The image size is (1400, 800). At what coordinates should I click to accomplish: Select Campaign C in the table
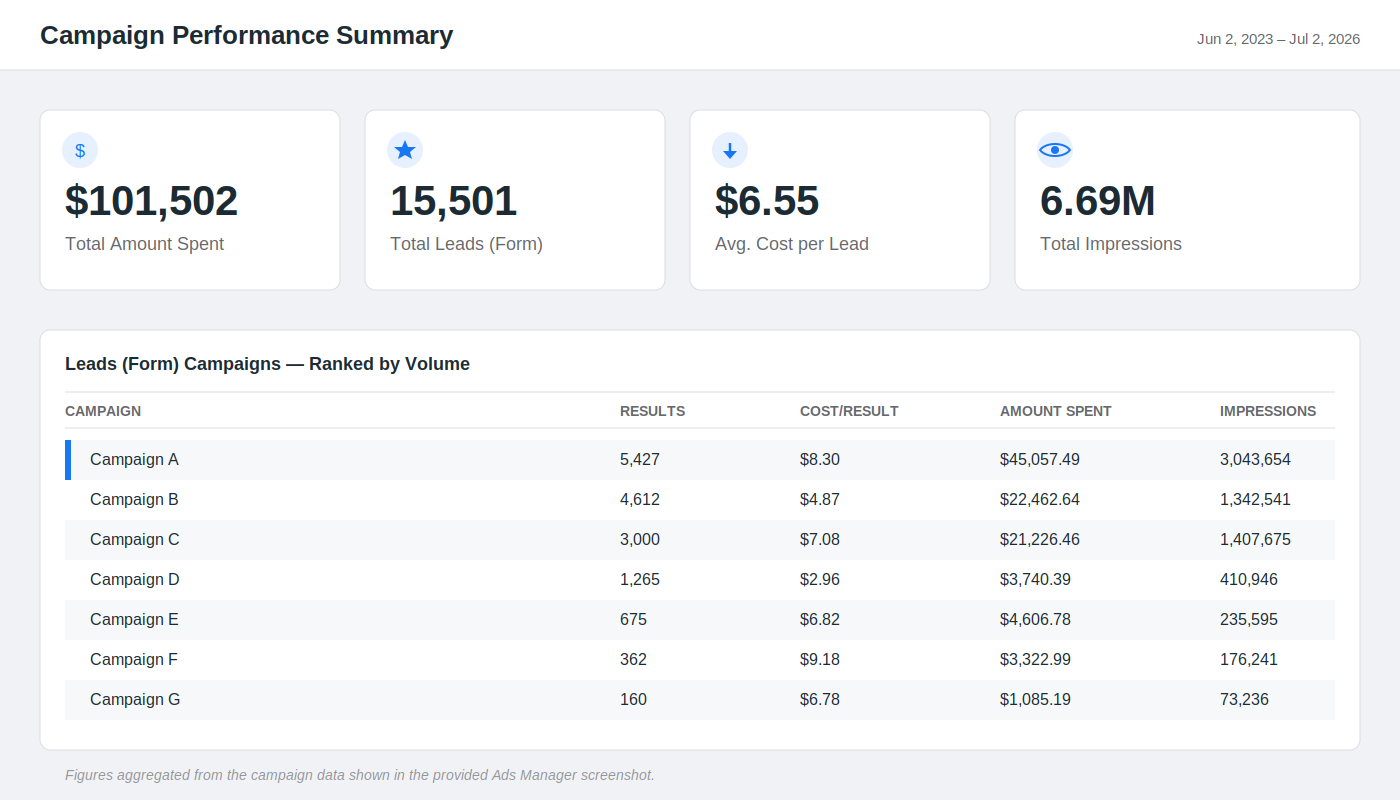pos(700,540)
